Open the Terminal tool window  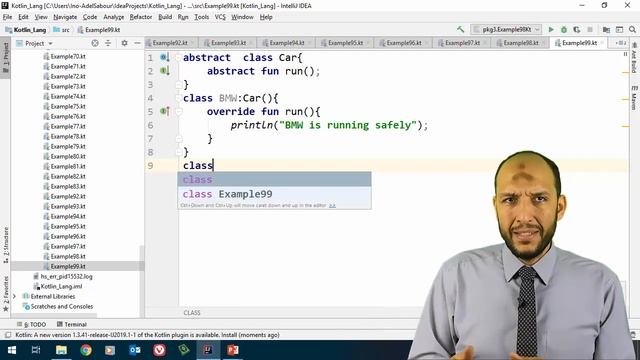pos(72,324)
